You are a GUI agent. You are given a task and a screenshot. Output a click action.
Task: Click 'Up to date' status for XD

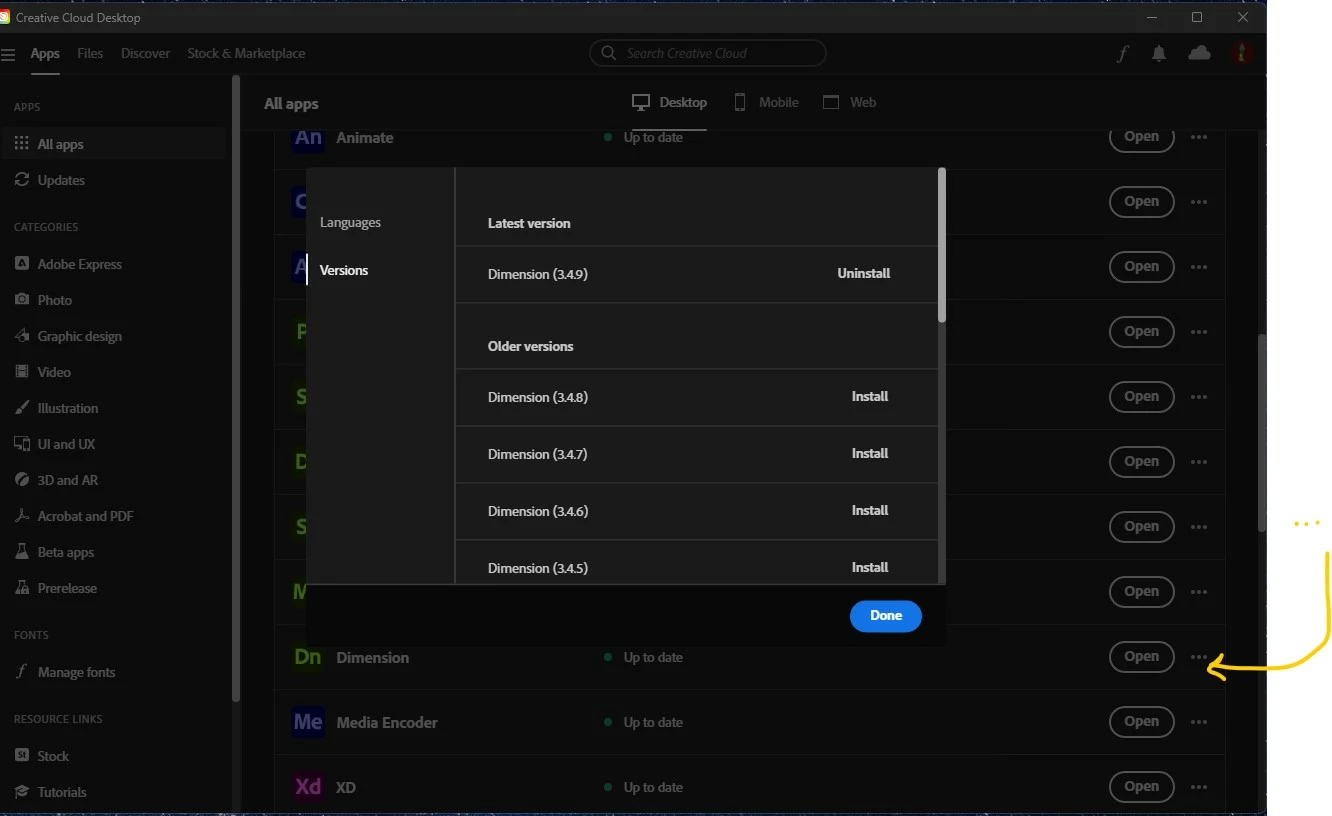click(x=644, y=787)
